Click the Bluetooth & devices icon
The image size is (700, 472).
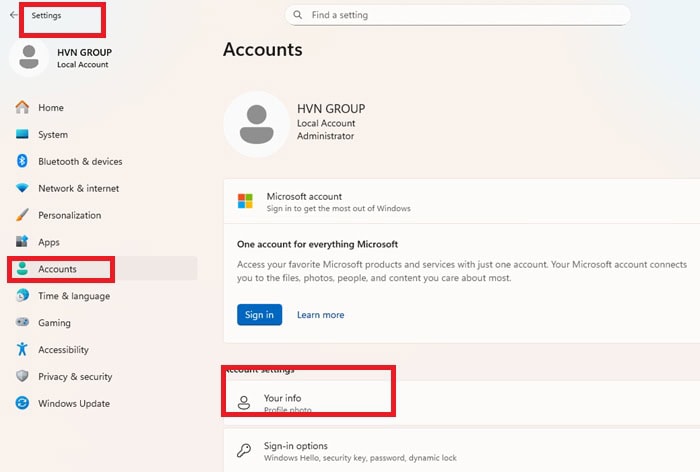tap(22, 162)
